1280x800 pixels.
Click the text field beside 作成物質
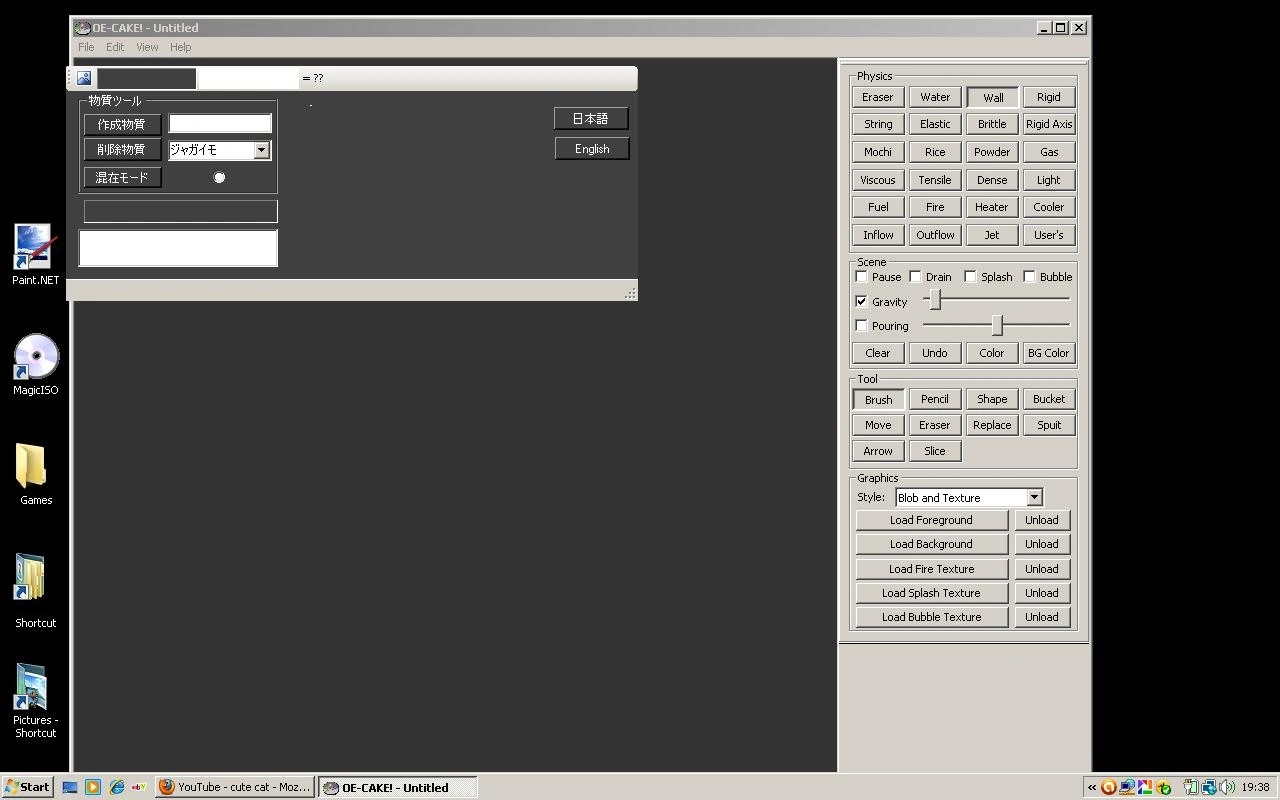[x=220, y=123]
